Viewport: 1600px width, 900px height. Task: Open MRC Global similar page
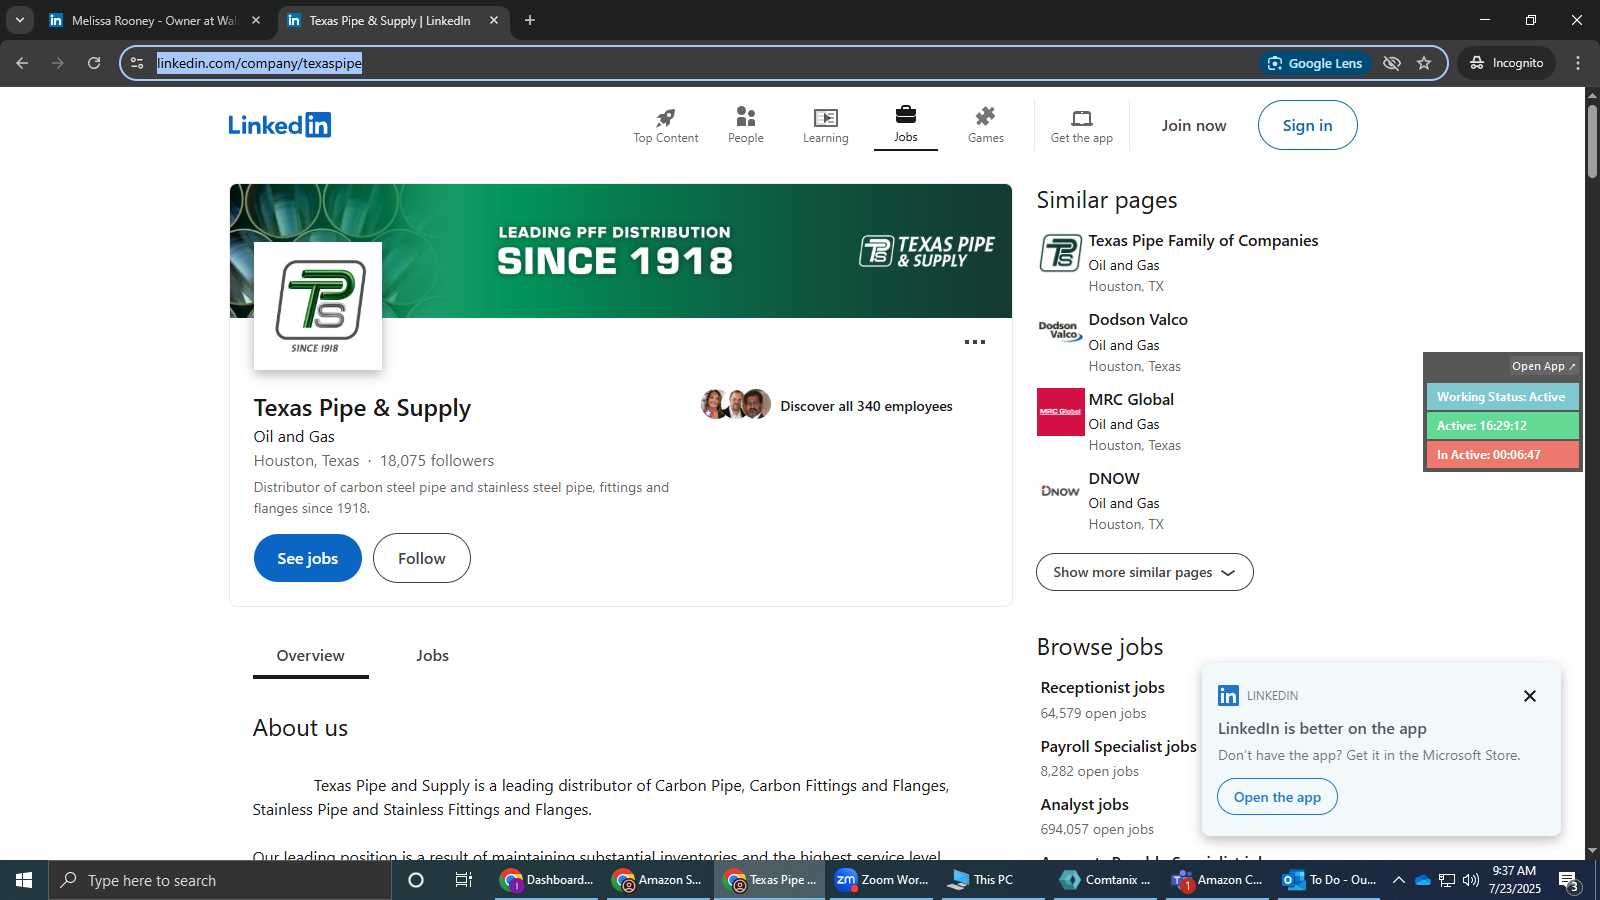[x=1131, y=399]
